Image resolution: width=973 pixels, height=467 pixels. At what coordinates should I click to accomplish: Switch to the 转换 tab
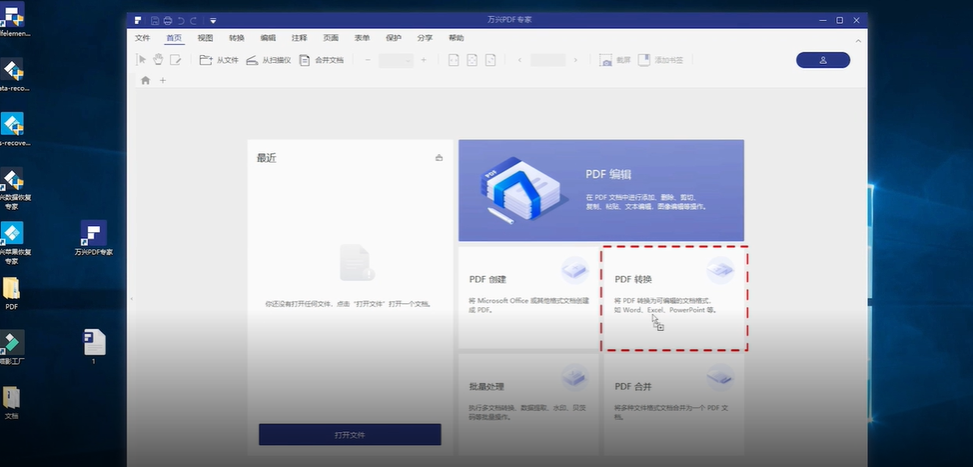tap(236, 38)
